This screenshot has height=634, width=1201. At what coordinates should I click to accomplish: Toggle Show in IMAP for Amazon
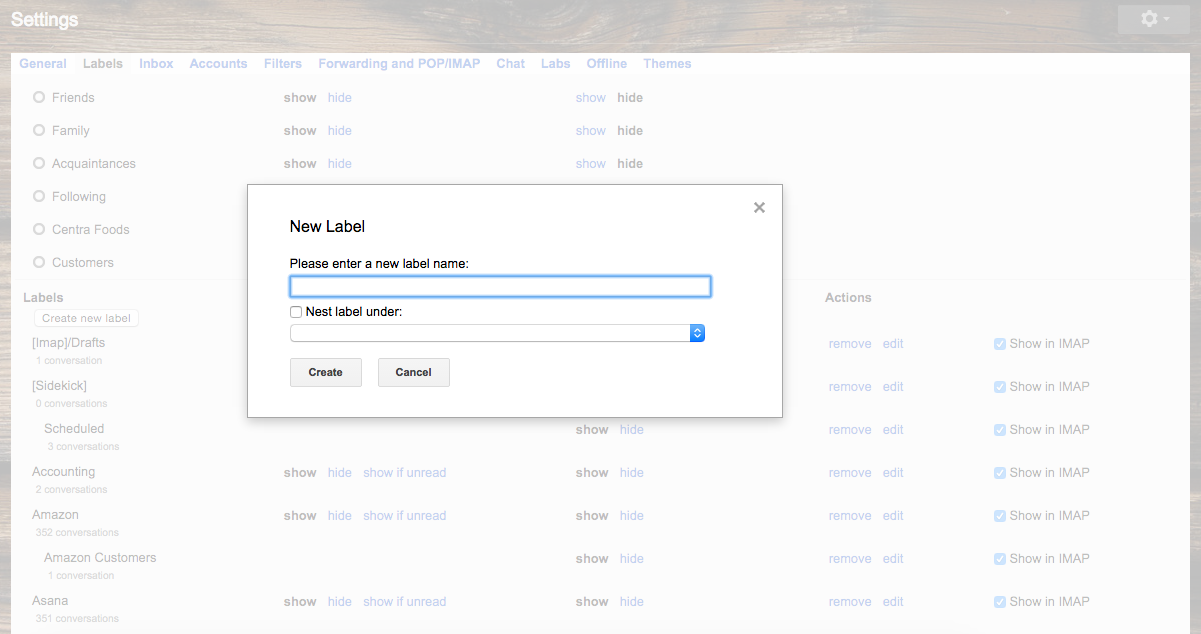pos(1000,515)
